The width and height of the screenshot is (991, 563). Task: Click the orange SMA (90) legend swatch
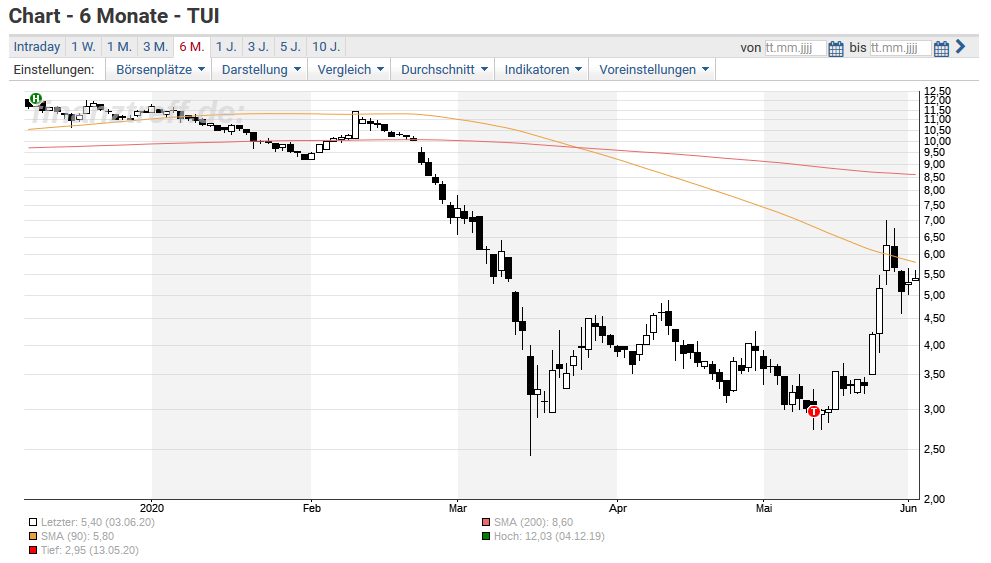pos(33,536)
